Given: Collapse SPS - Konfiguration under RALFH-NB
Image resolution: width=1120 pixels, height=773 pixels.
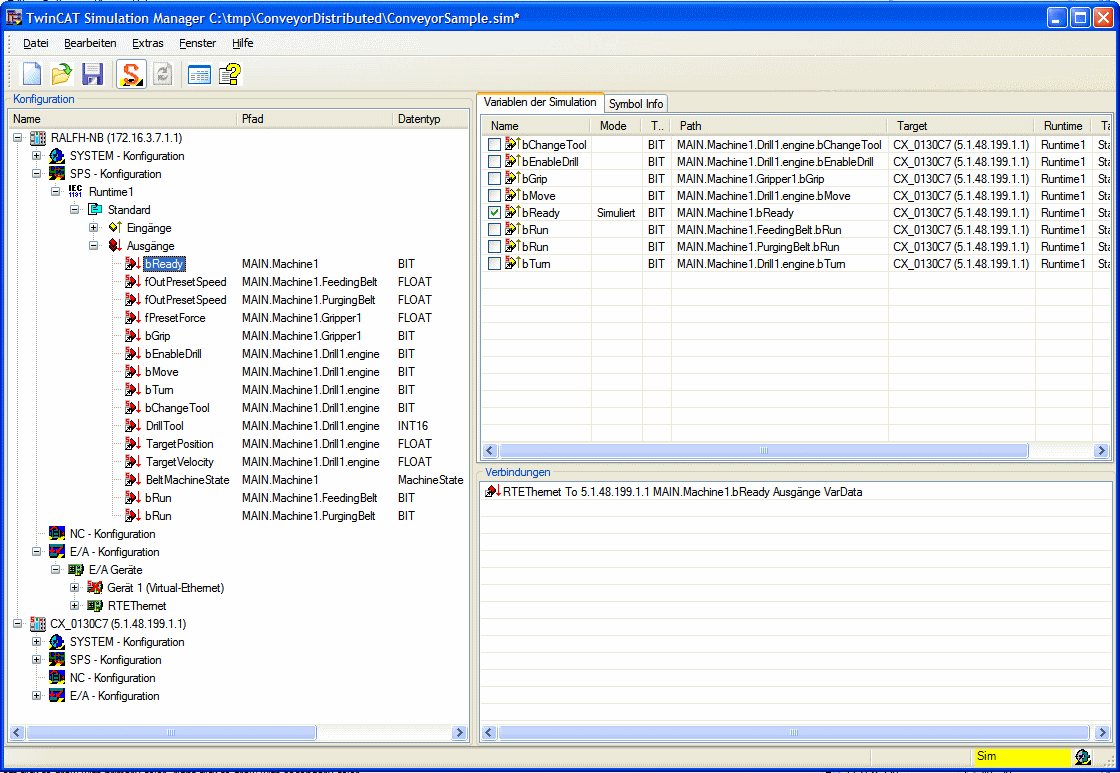Looking at the screenshot, I should pyautogui.click(x=36, y=174).
